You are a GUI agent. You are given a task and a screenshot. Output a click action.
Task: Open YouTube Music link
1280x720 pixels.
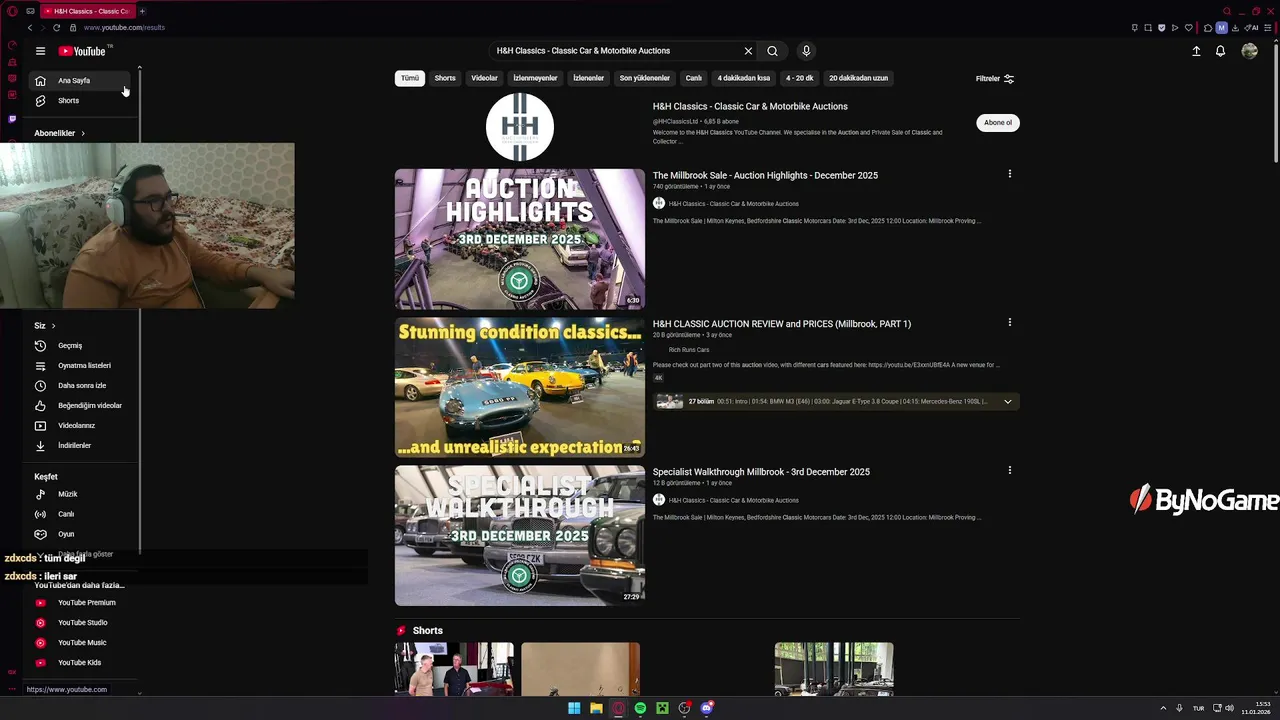click(x=77, y=643)
